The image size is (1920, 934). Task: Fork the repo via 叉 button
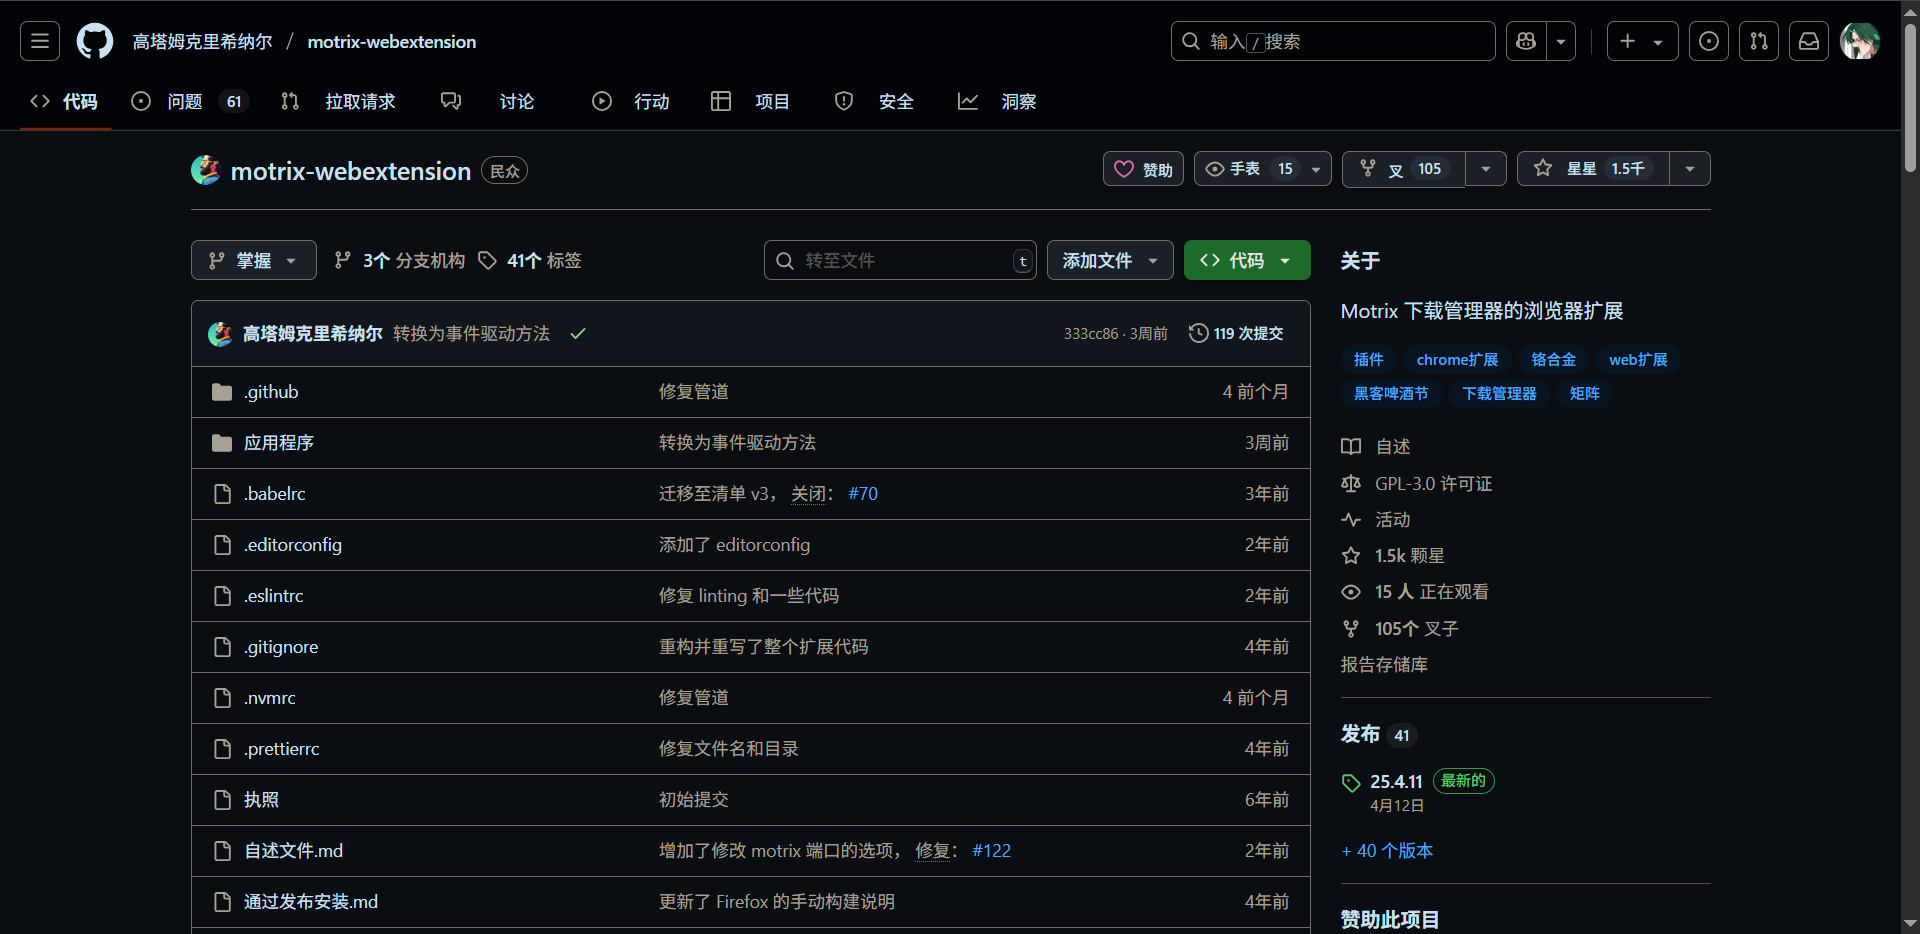pyautogui.click(x=1400, y=168)
